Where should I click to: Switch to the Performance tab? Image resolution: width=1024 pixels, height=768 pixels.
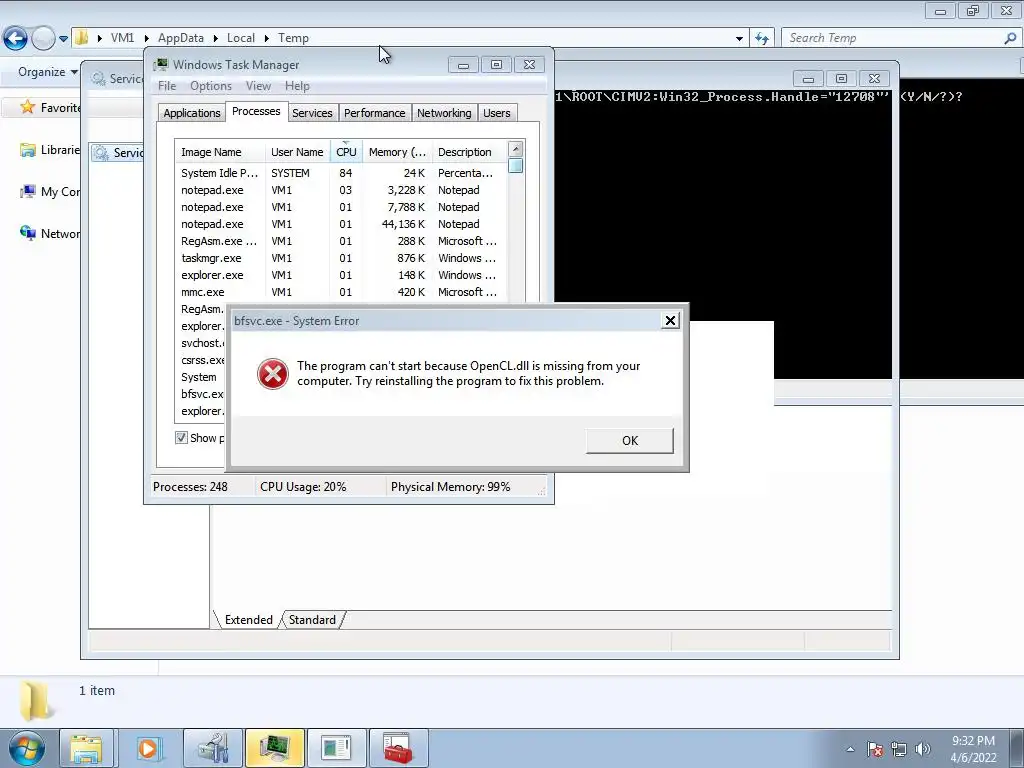pyautogui.click(x=374, y=113)
